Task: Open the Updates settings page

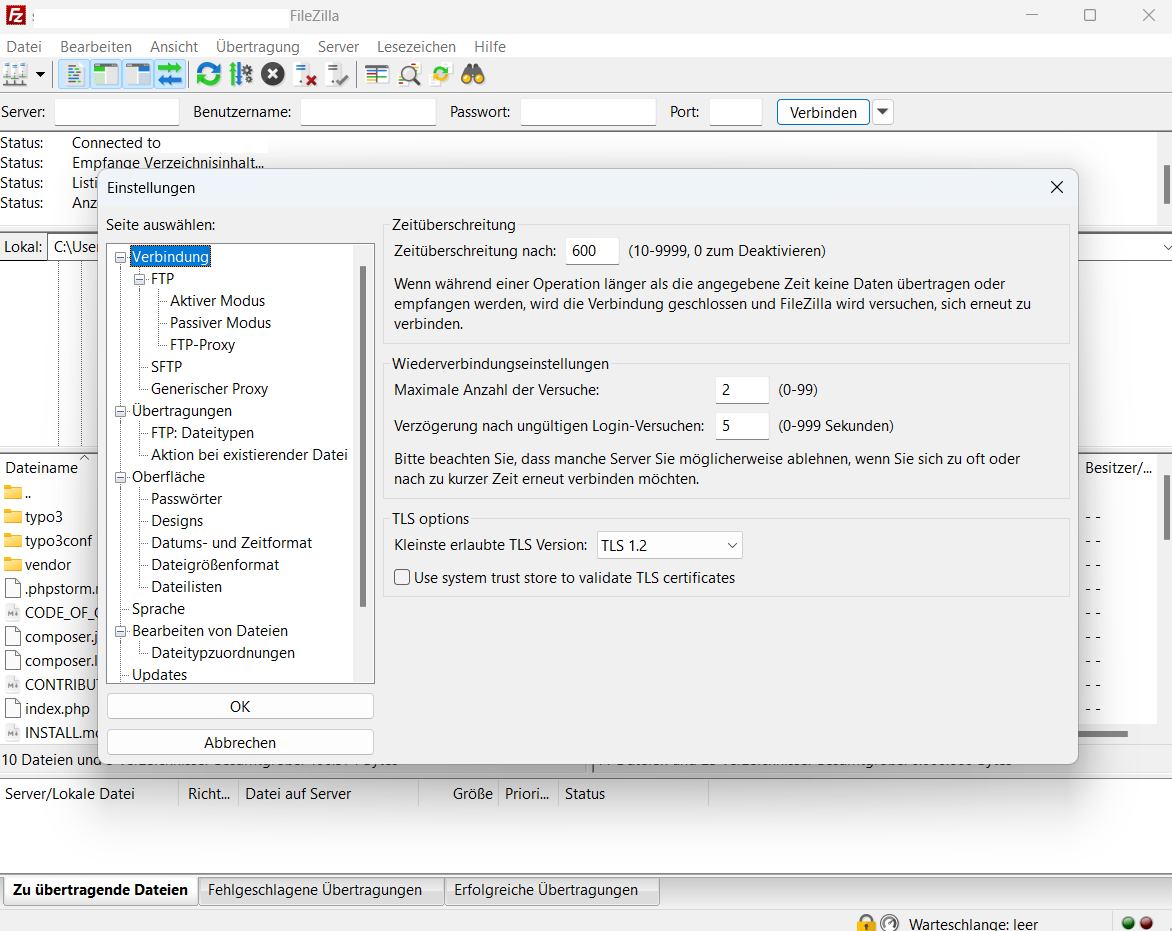Action: (x=159, y=674)
